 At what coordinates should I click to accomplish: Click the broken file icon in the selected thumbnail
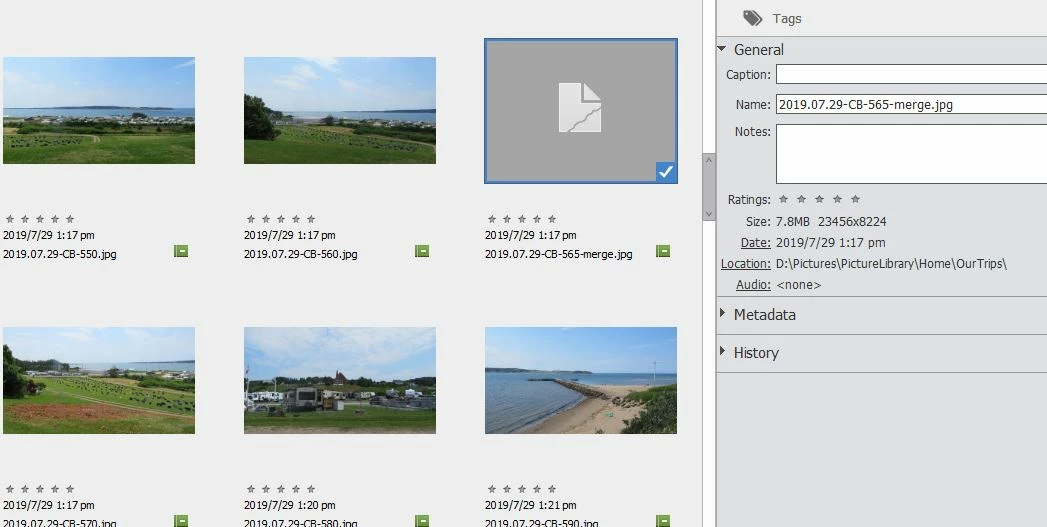click(x=580, y=108)
